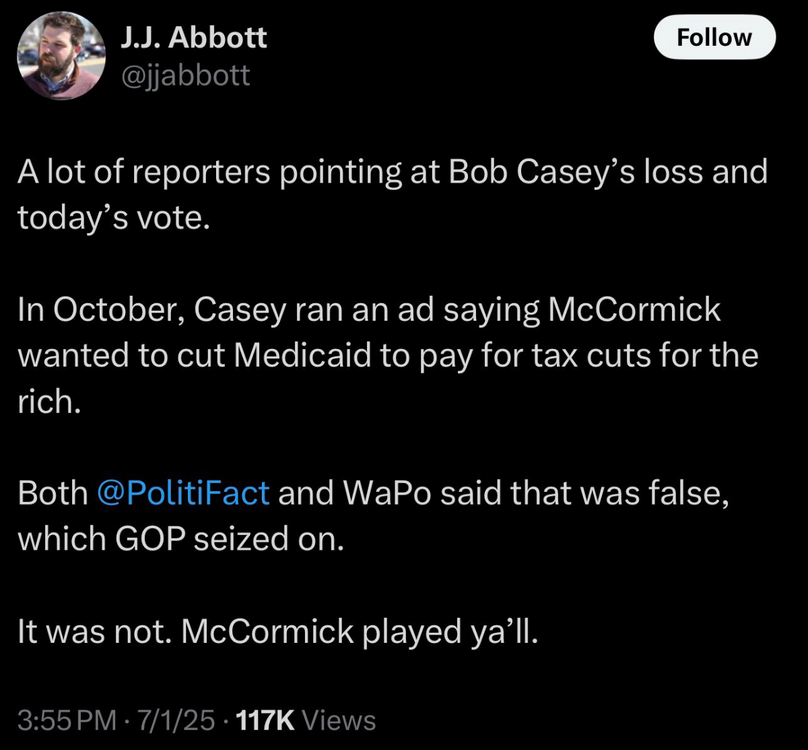This screenshot has height=750, width=808.
Task: Click the line starting 'In October, Casey'
Action: (x=368, y=309)
